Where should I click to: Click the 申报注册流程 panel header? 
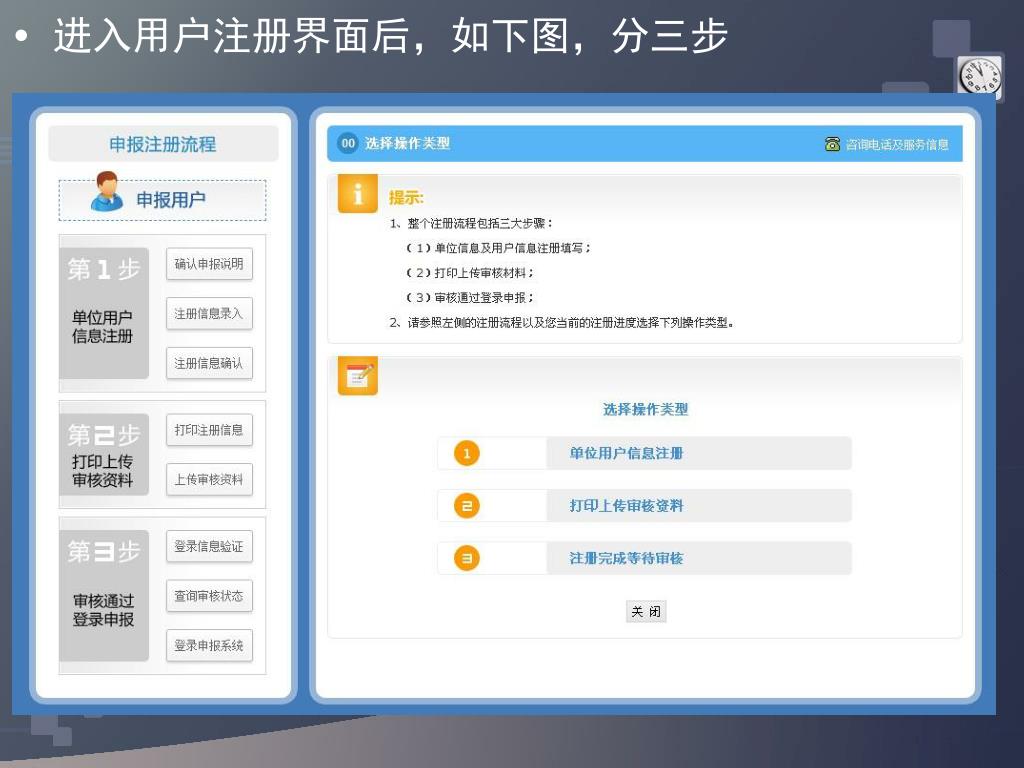coord(163,144)
